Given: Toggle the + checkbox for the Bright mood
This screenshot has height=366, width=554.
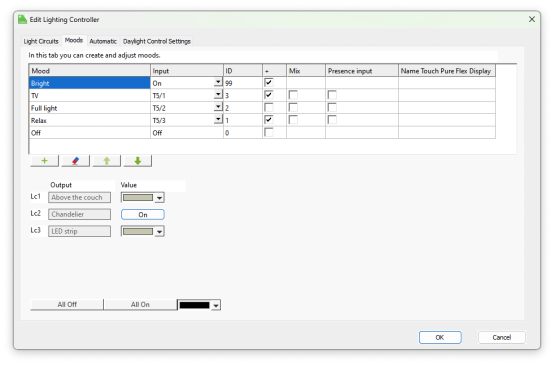Looking at the screenshot, I should click(x=269, y=83).
